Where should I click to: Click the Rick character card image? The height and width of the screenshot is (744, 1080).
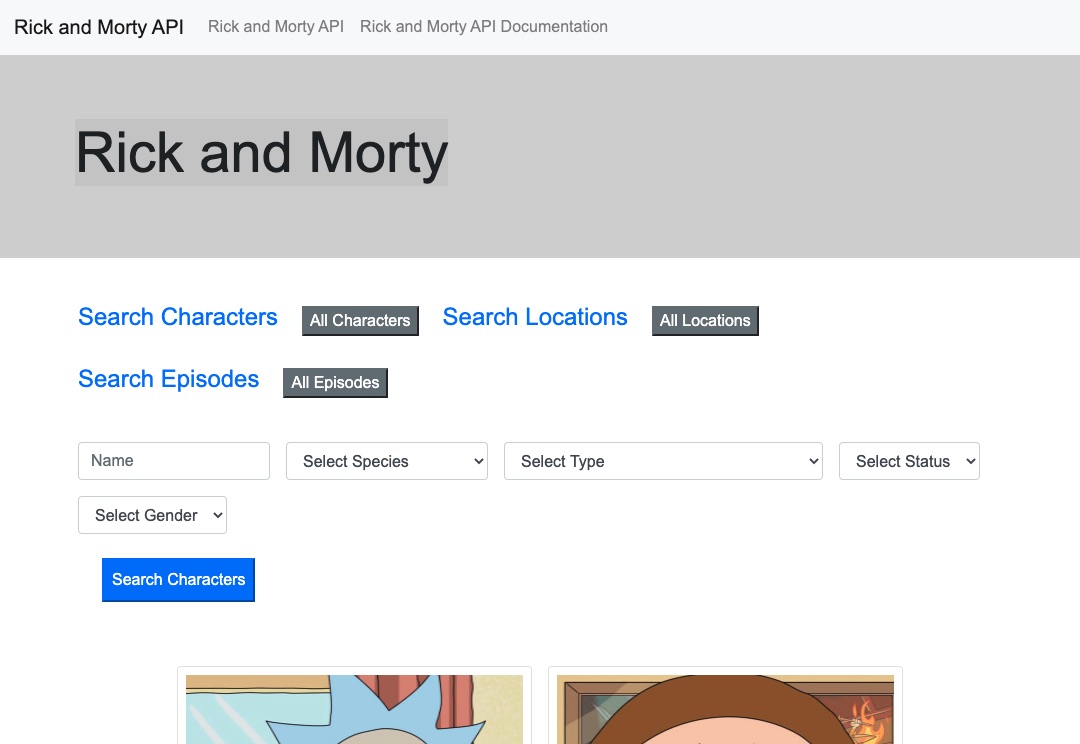point(354,710)
